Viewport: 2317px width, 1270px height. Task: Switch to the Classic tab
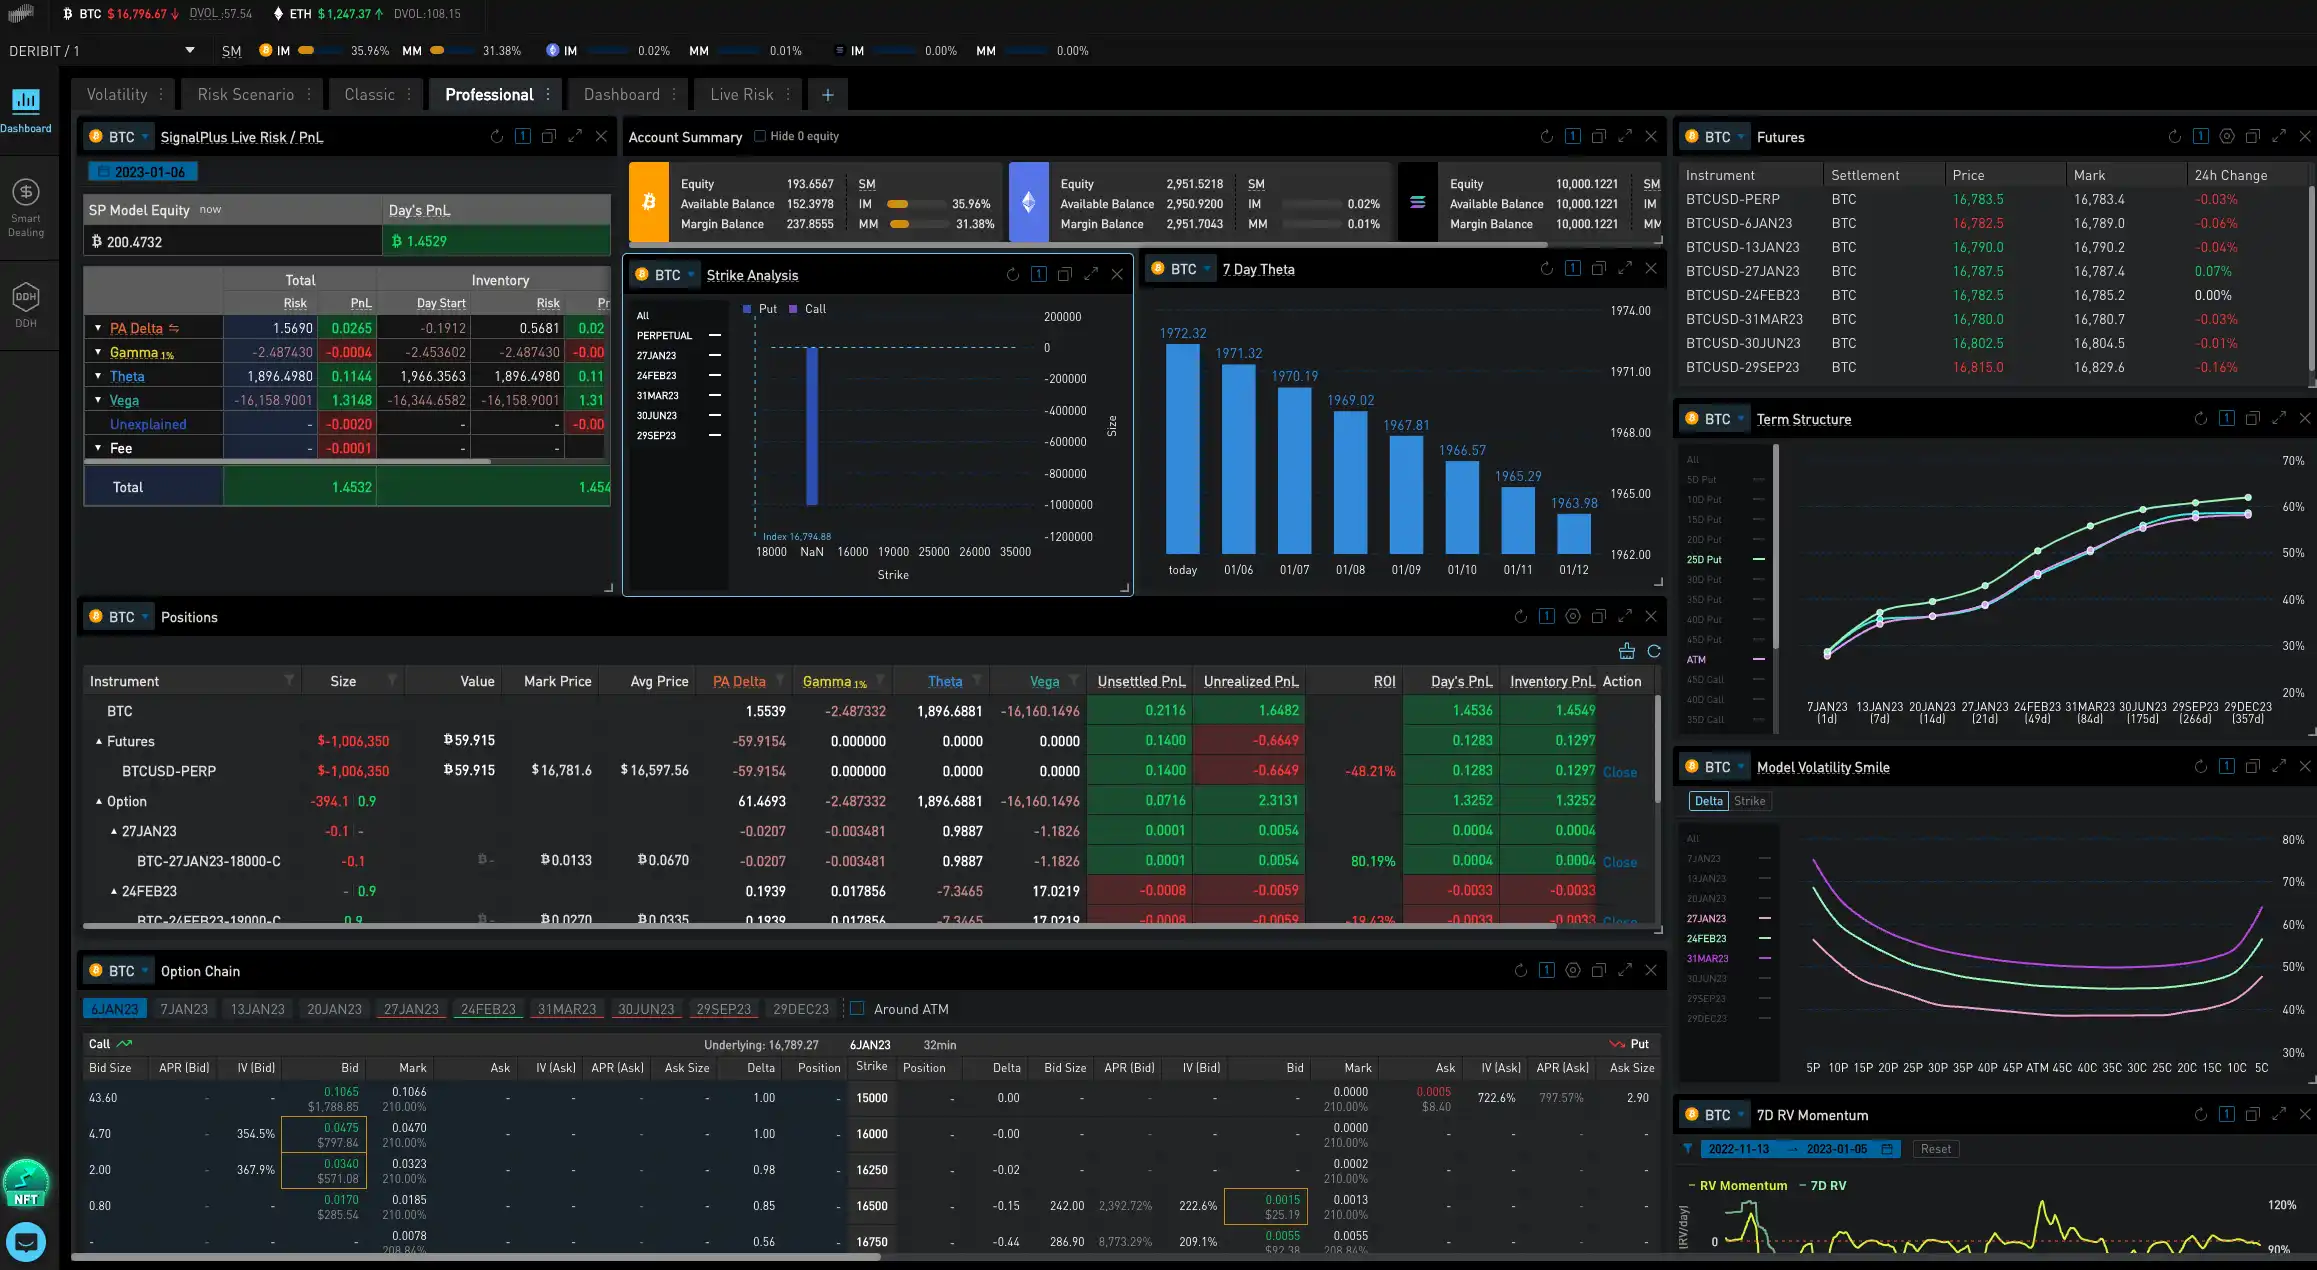pos(370,94)
